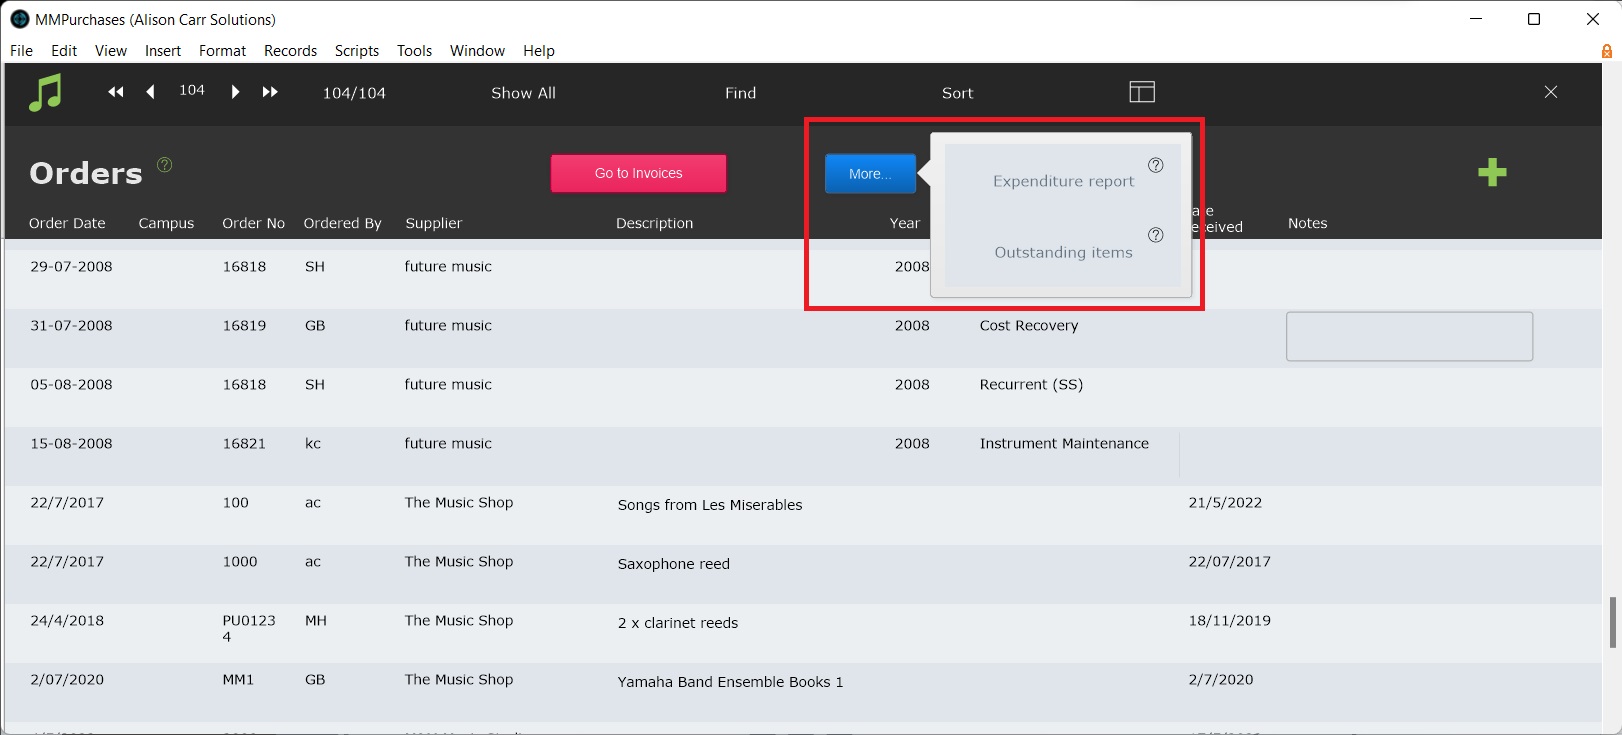
Task: Click Recurrent (SS) category text
Action: (x=1031, y=384)
